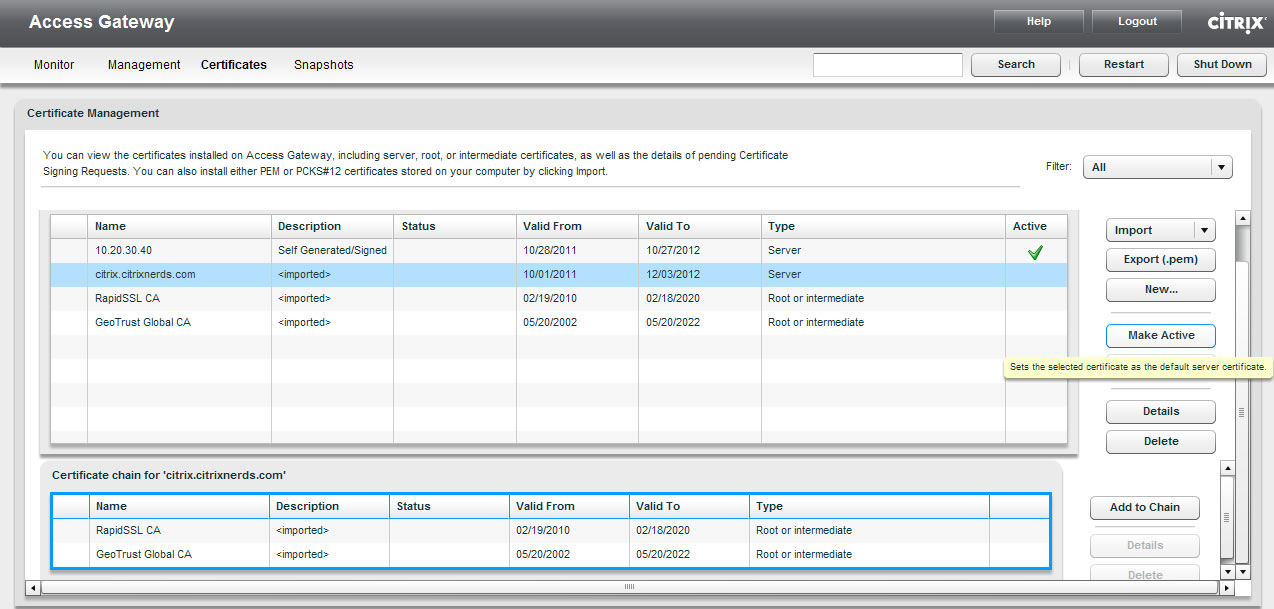Click the Restart button
Screen dimensions: 1274x609
pyautogui.click(x=1124, y=65)
